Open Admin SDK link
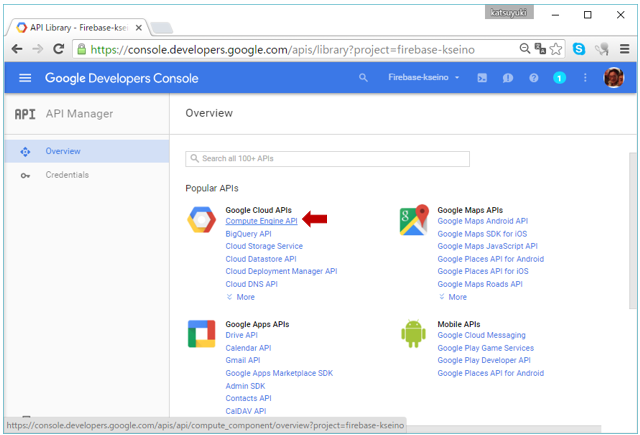Image resolution: width=640 pixels, height=435 pixels. (245, 386)
